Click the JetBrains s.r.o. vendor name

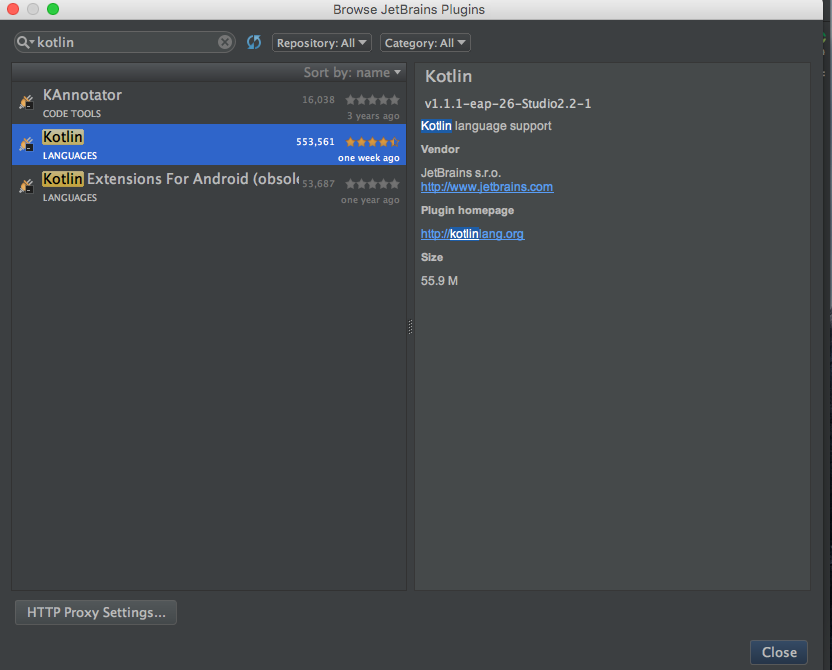pyautogui.click(x=461, y=173)
